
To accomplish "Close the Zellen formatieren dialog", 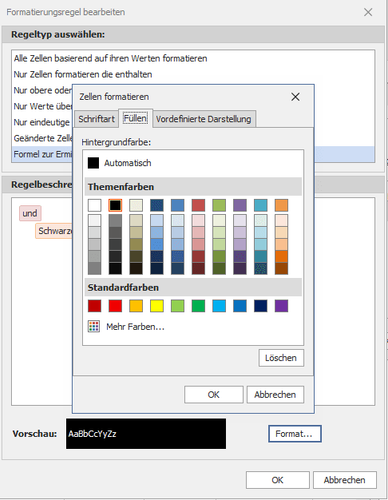I will click(x=295, y=97).
